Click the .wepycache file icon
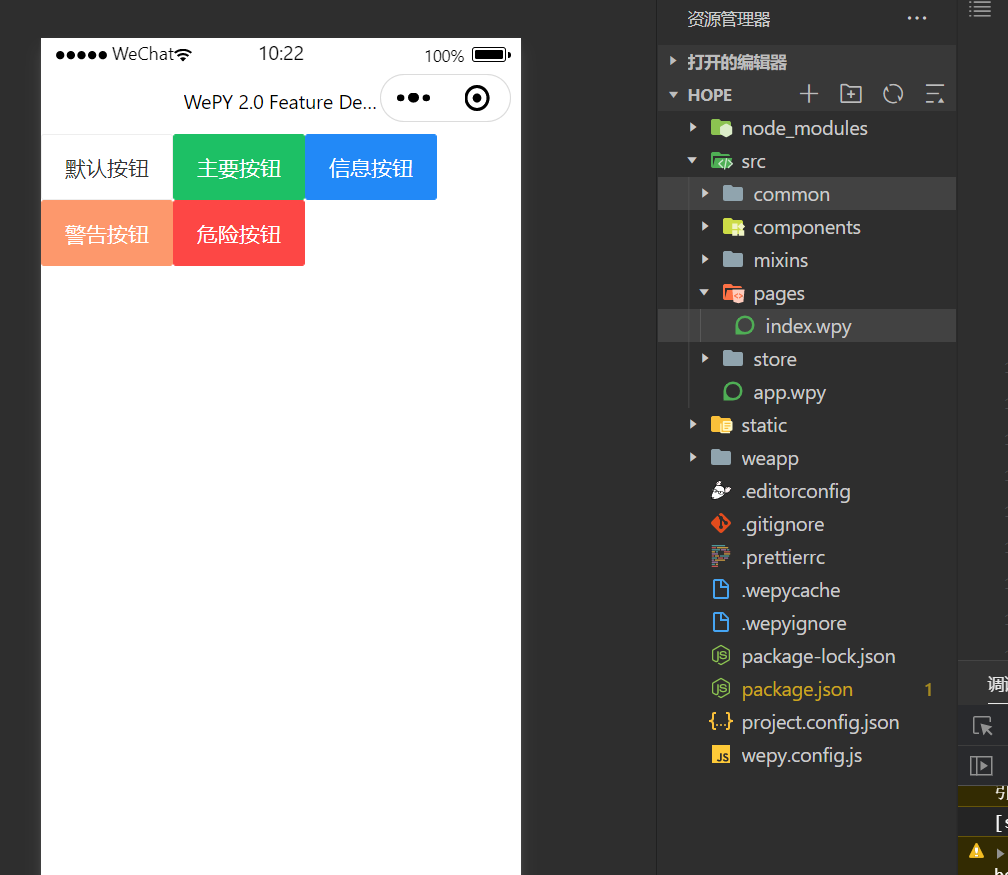The height and width of the screenshot is (875, 1008). click(x=721, y=590)
